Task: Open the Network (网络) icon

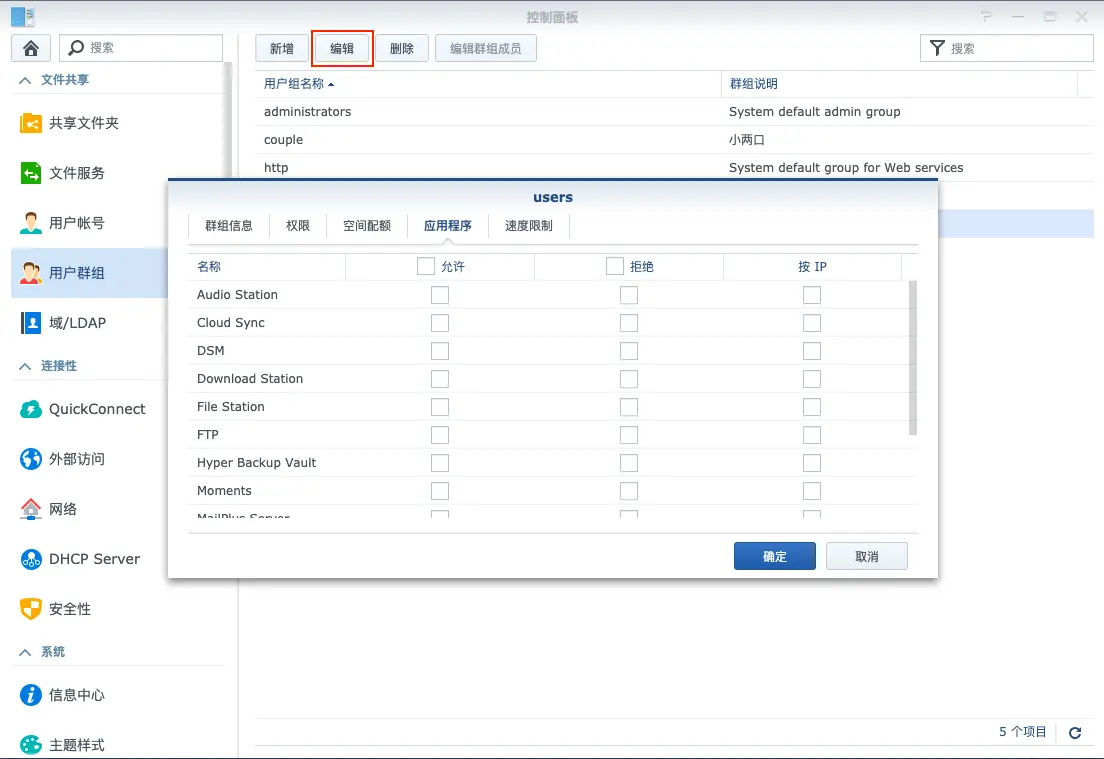Action: click(x=30, y=509)
